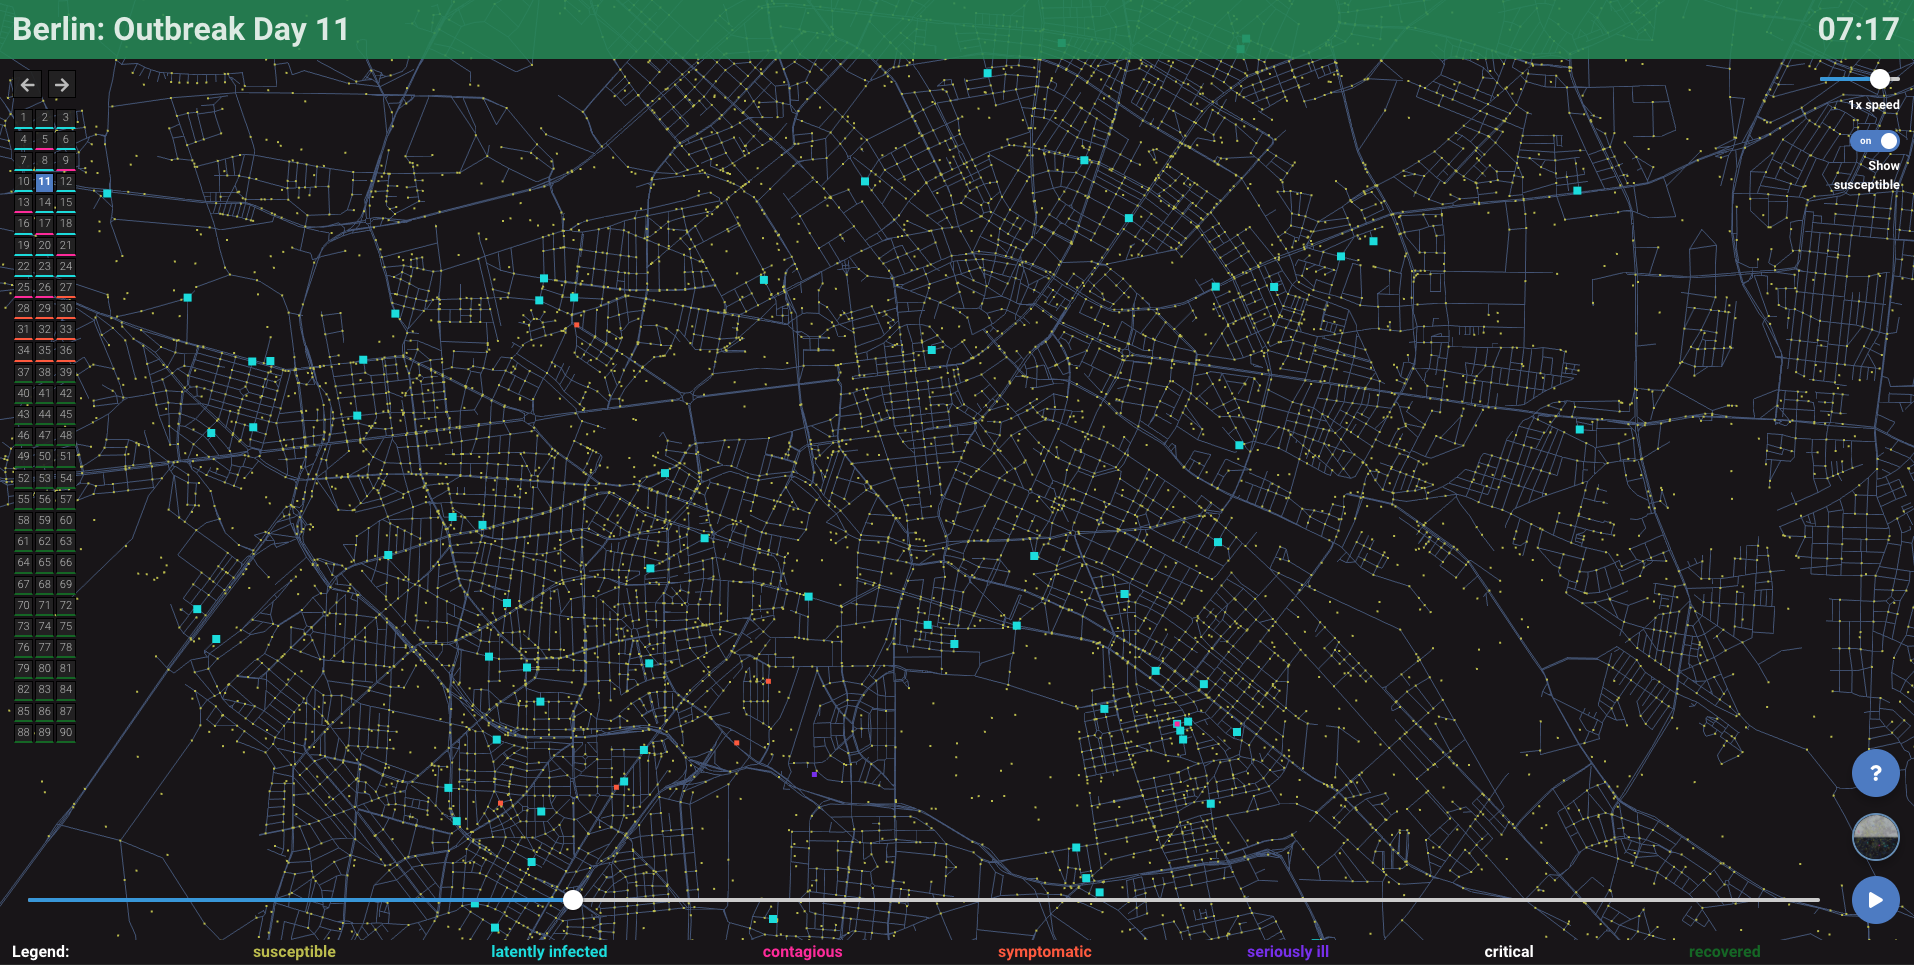Click the susceptible legend label
The width and height of the screenshot is (1914, 965).
point(294,952)
